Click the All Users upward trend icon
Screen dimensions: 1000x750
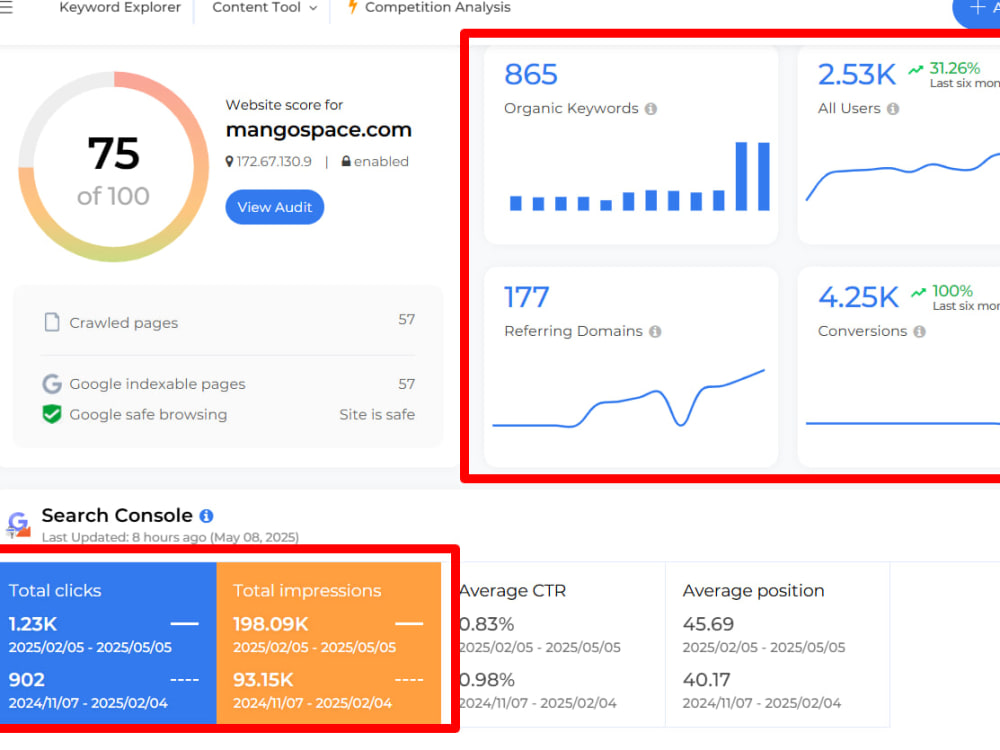click(x=916, y=70)
